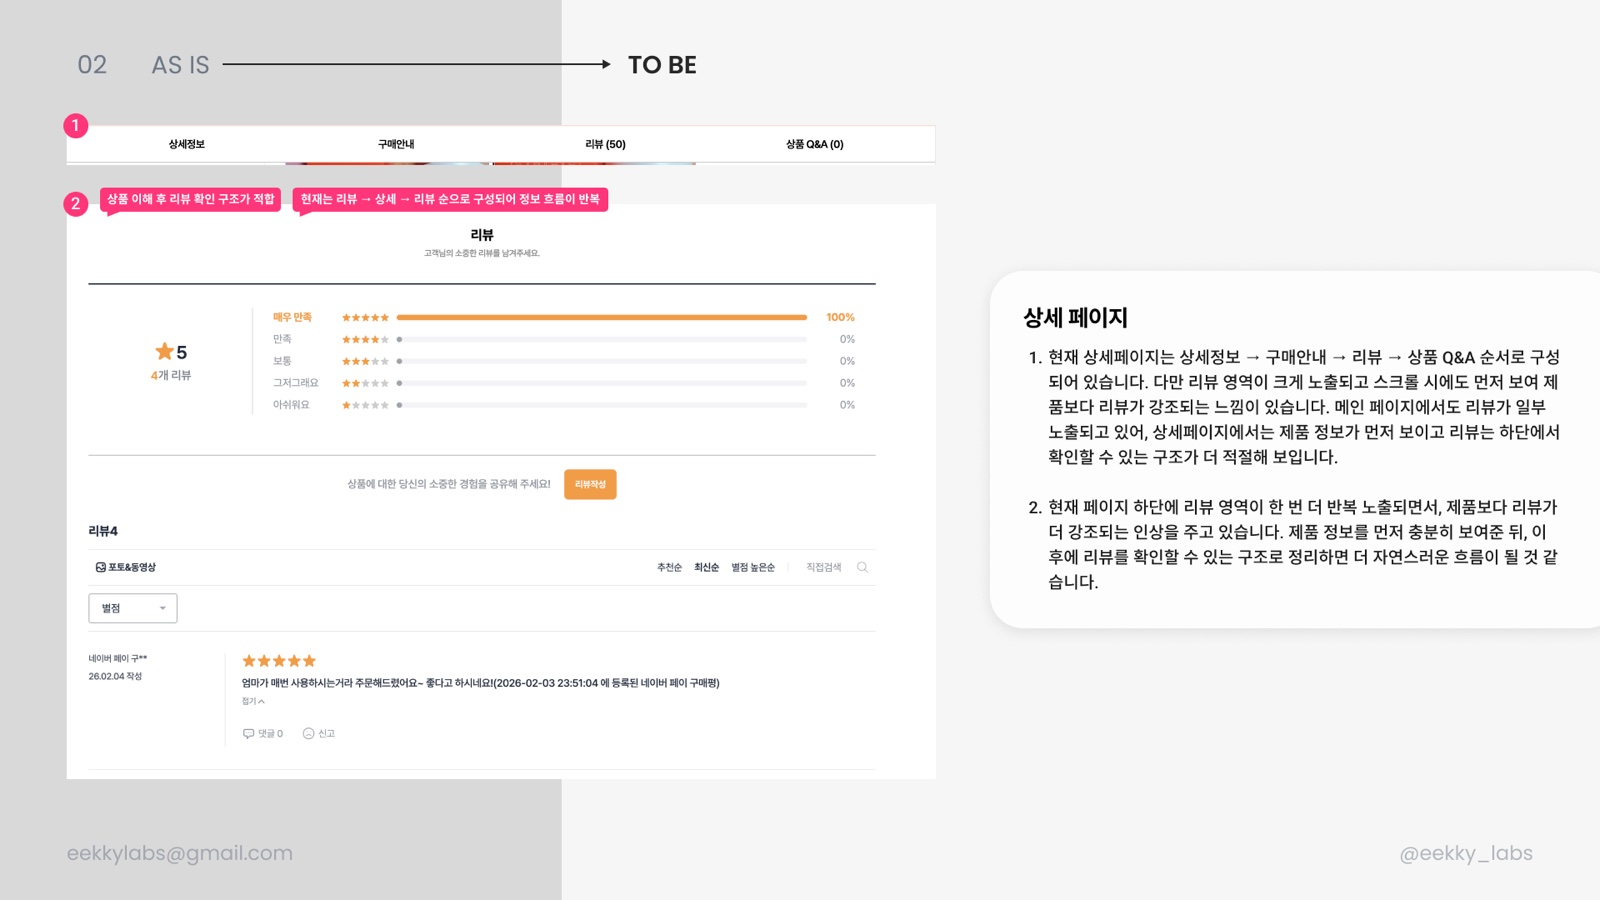The image size is (1600, 900).
Task: Click the 댓글 0 comment bubble icon
Action: (248, 733)
